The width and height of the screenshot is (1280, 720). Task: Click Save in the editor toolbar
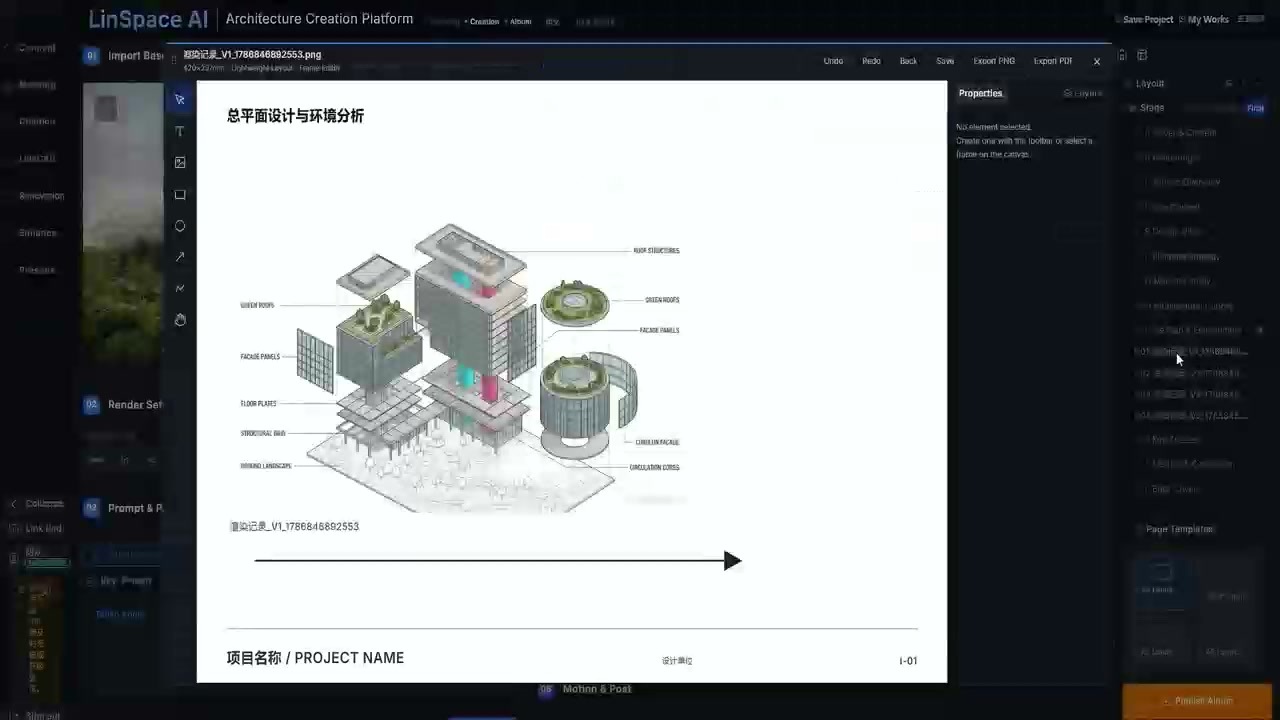pyautogui.click(x=945, y=61)
